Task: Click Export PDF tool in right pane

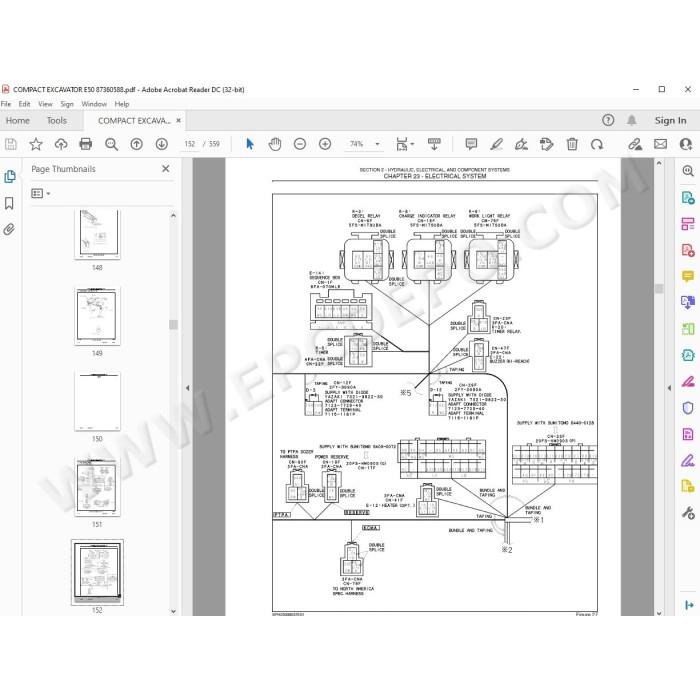Action: coord(688,197)
